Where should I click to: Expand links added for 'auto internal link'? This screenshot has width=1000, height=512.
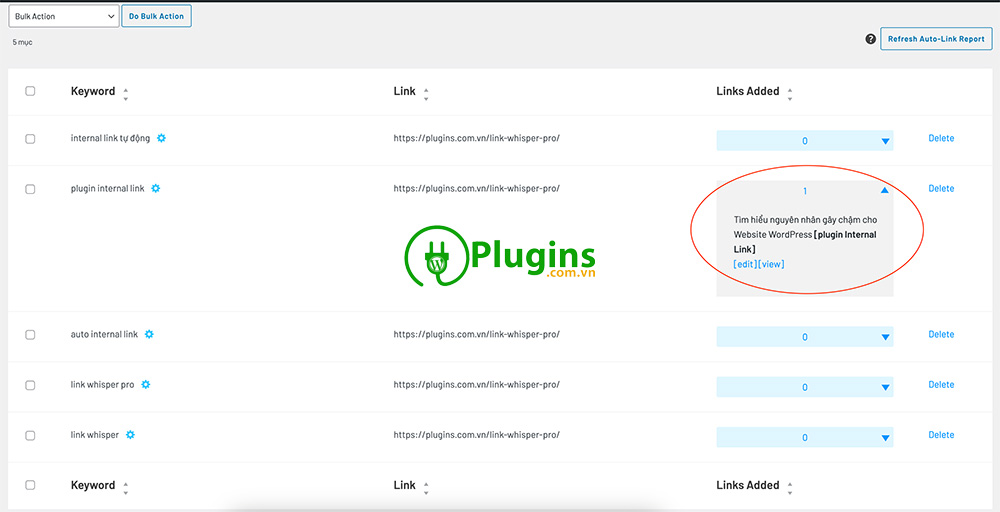(885, 337)
